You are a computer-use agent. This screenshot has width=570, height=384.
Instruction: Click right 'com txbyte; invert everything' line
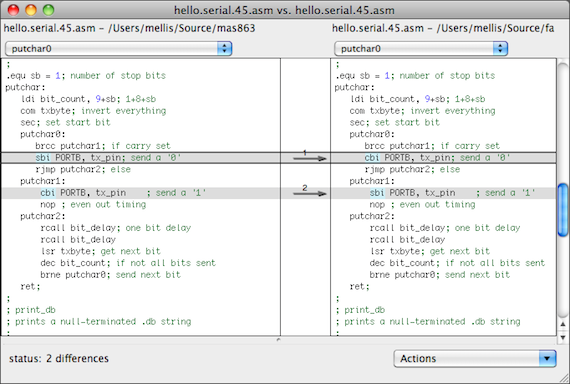pos(422,111)
